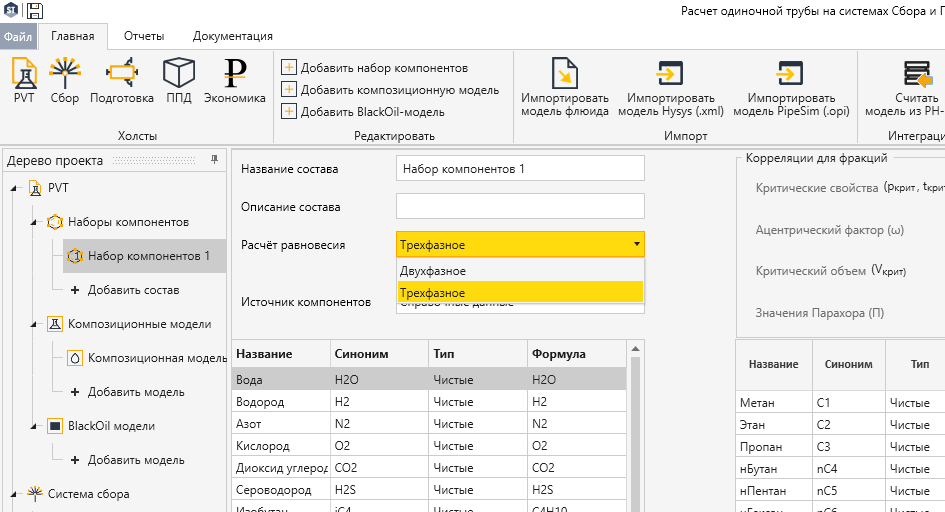Switch to the Документация tab

coord(233,36)
